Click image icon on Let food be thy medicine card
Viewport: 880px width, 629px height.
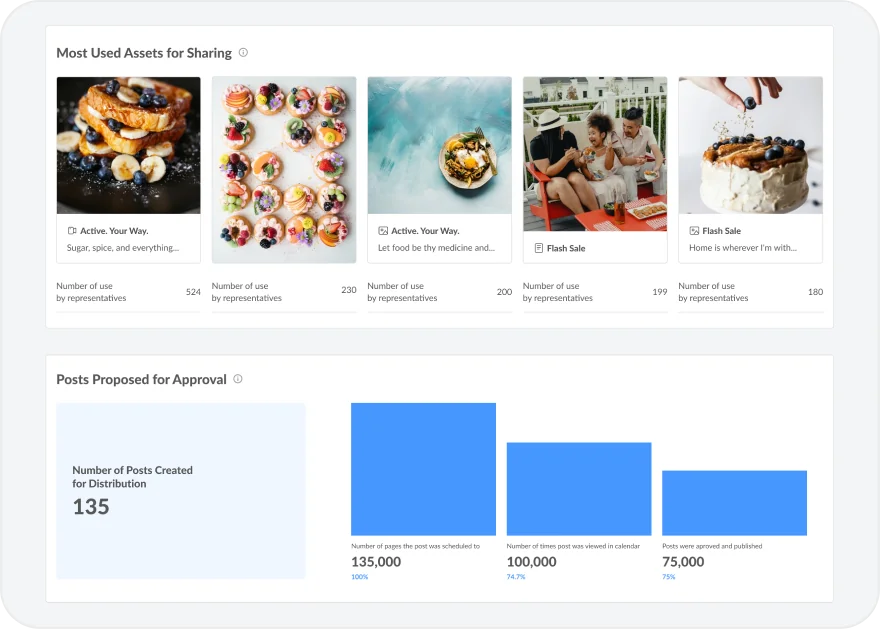[x=383, y=231]
